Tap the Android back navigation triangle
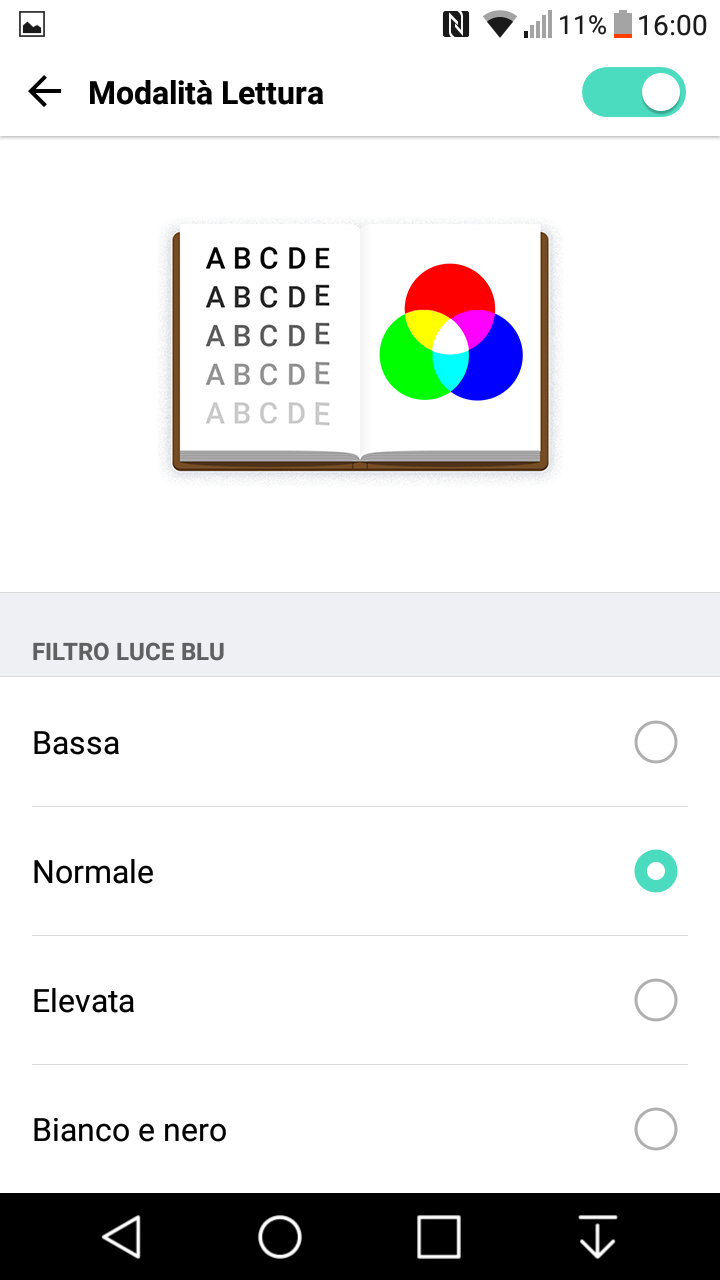 [x=121, y=1237]
